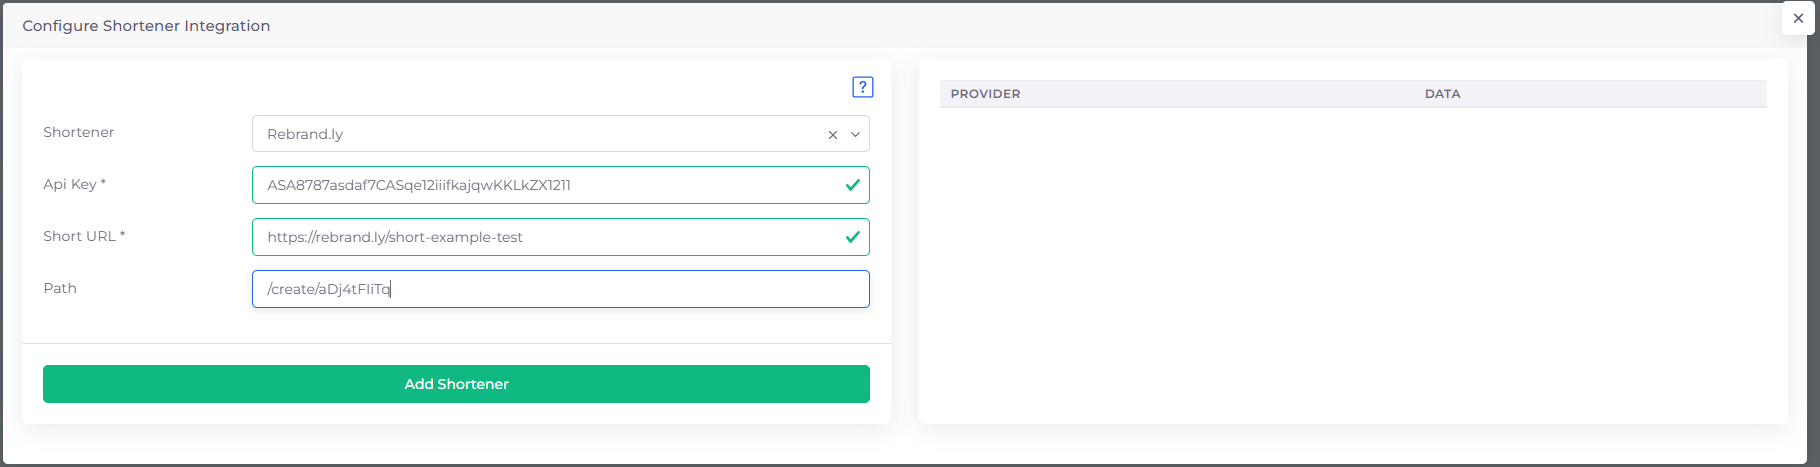Click the Configure Shortener Integration title
This screenshot has height=467, width=1820.
pyautogui.click(x=146, y=26)
